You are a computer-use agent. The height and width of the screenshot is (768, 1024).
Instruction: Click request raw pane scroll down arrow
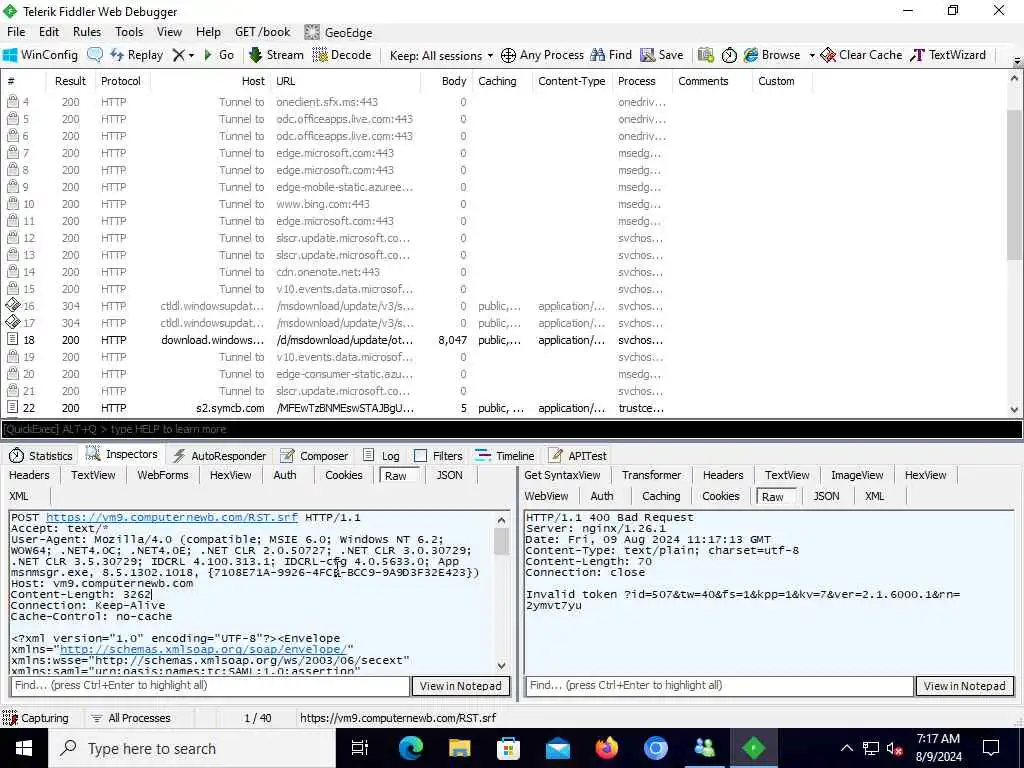(x=502, y=666)
